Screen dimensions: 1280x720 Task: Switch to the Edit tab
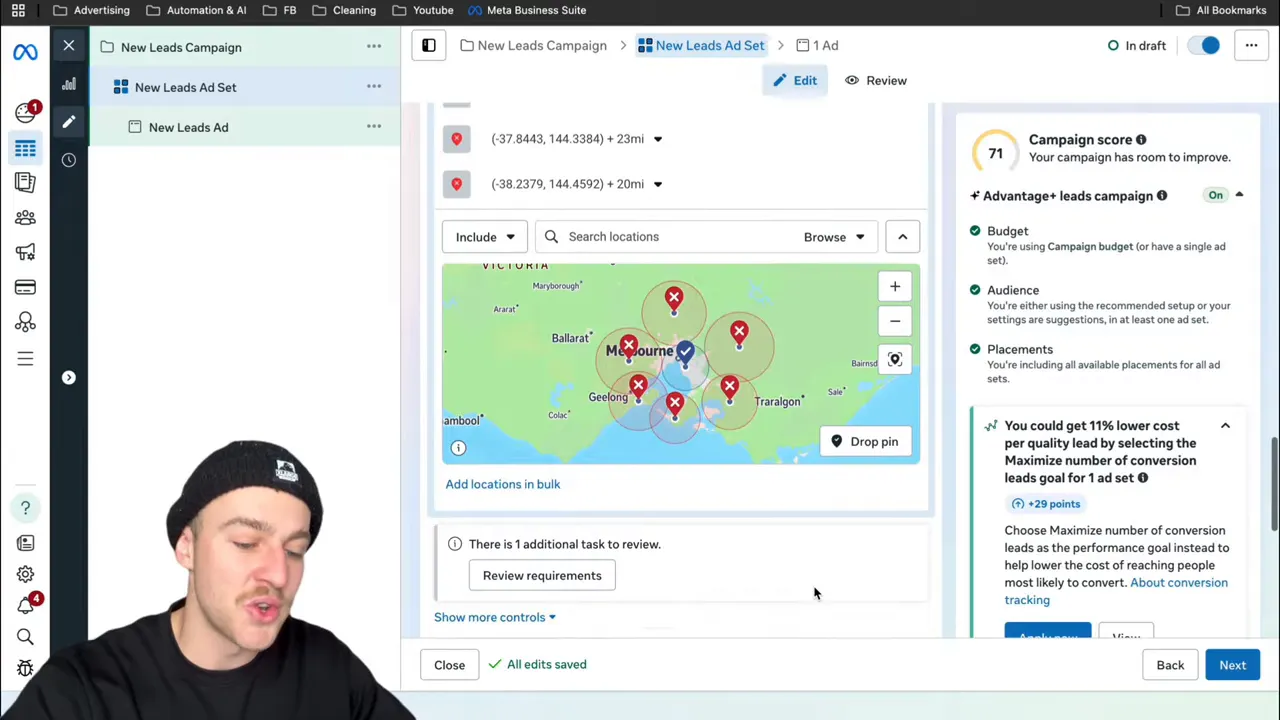[795, 80]
